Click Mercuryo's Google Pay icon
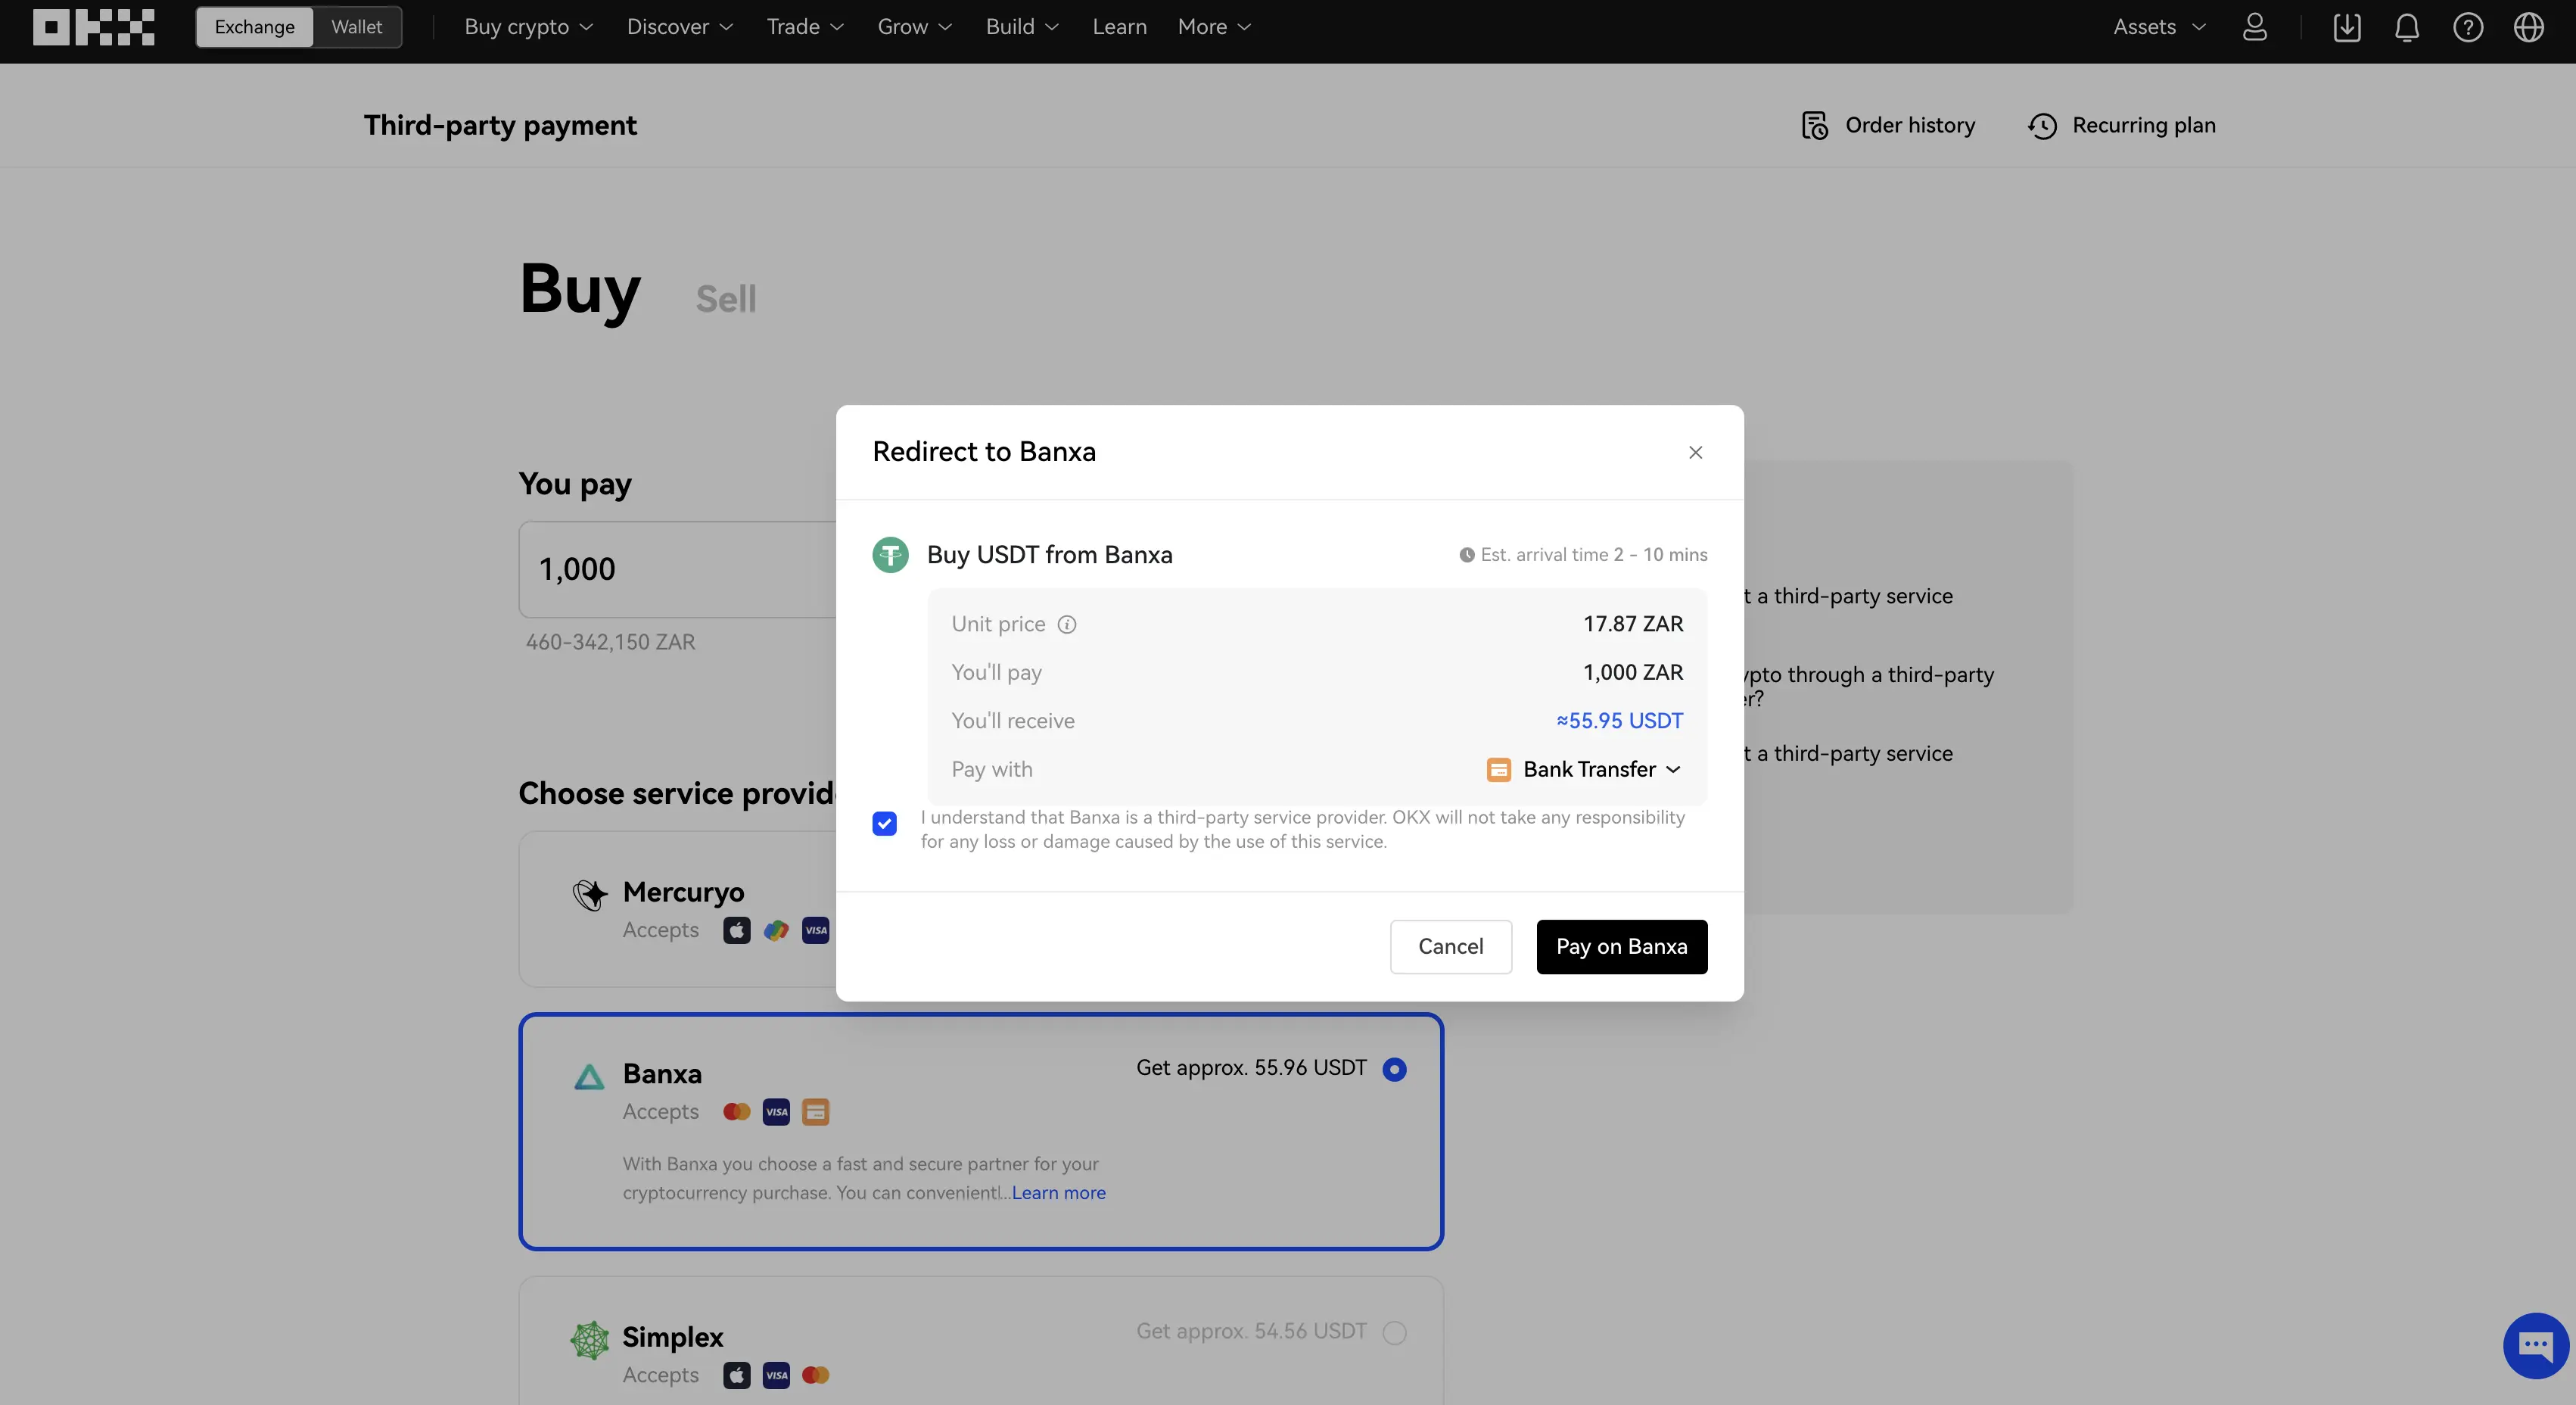This screenshot has width=2576, height=1405. coord(776,930)
